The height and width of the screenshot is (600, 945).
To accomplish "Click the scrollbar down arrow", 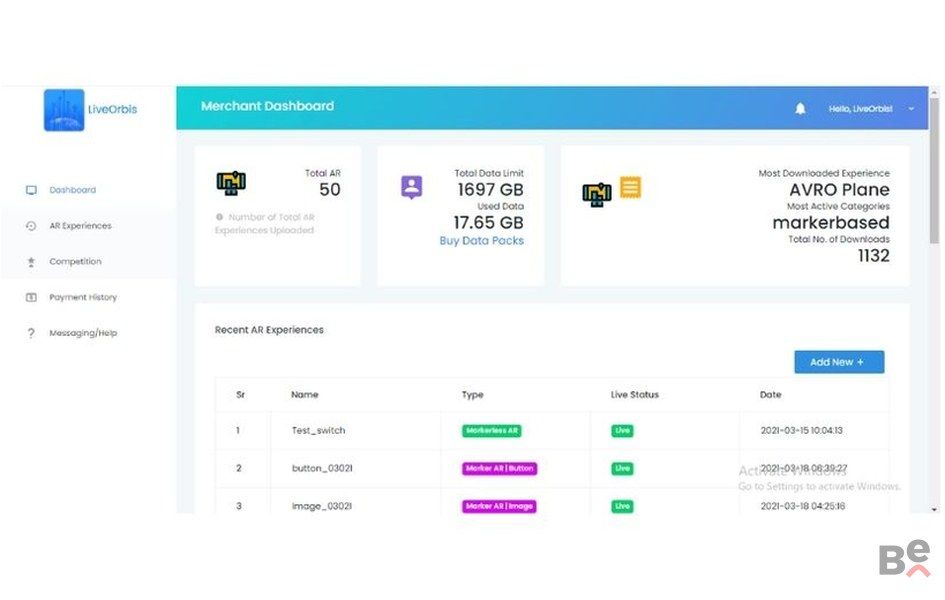I will pos(934,510).
